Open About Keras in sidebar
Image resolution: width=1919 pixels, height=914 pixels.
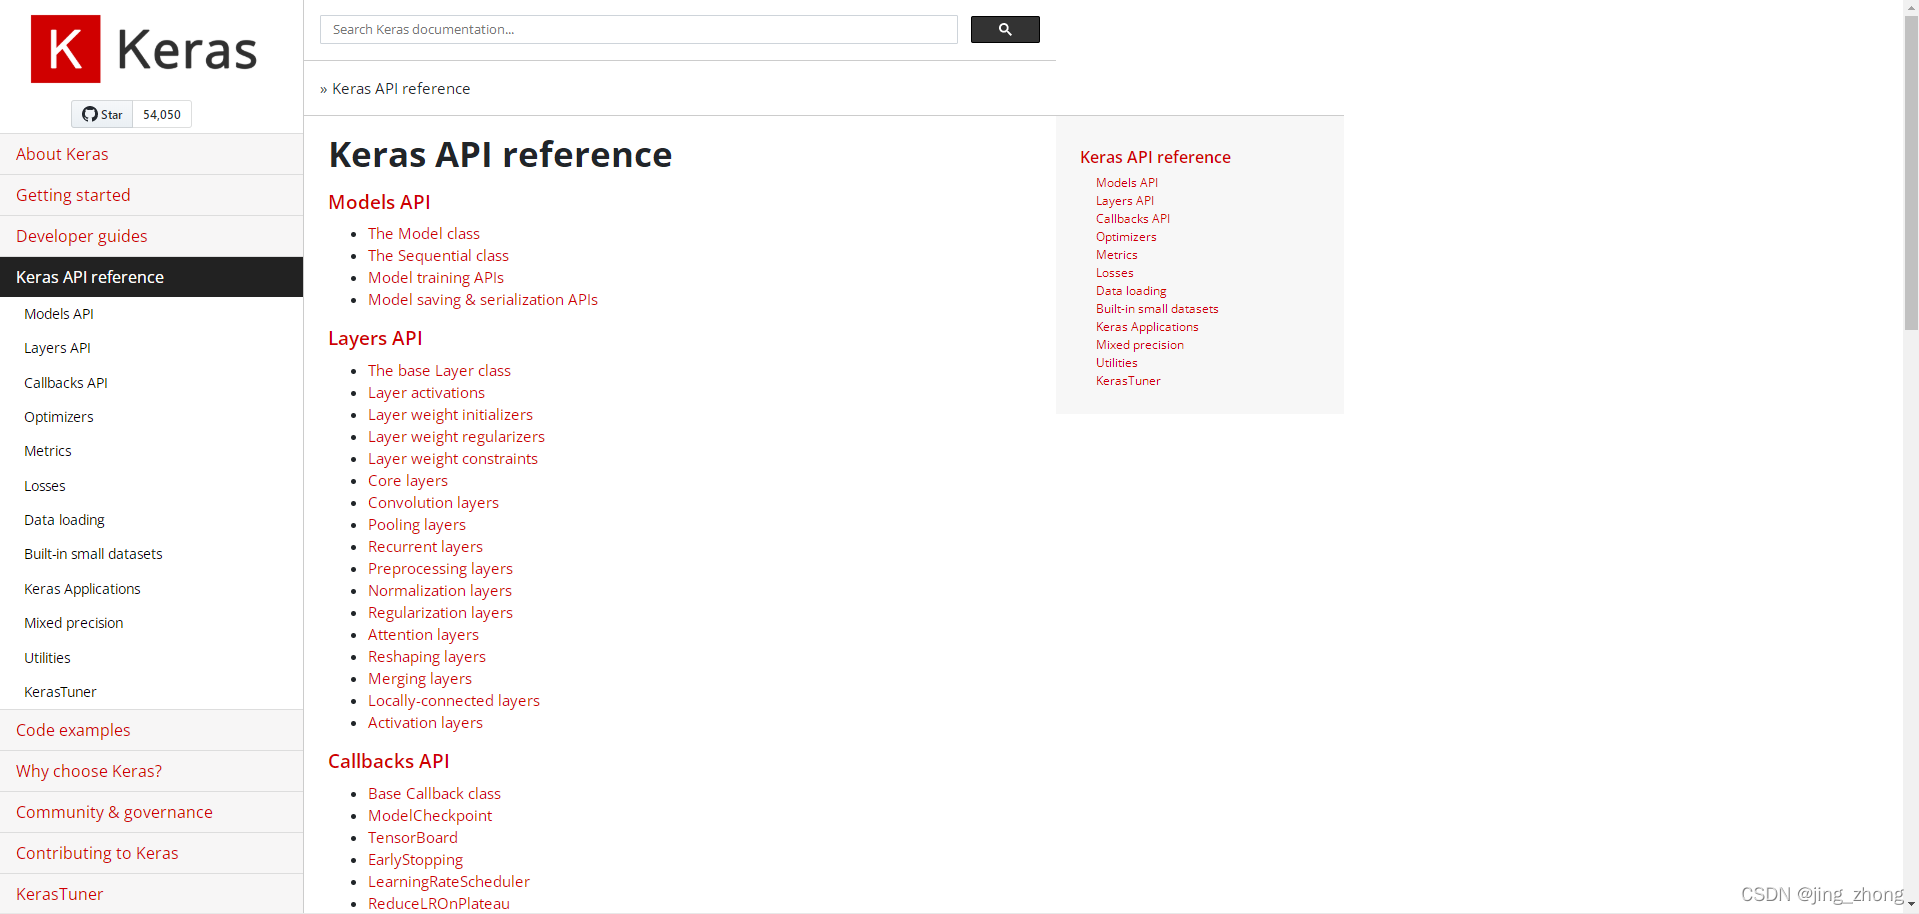pos(151,154)
